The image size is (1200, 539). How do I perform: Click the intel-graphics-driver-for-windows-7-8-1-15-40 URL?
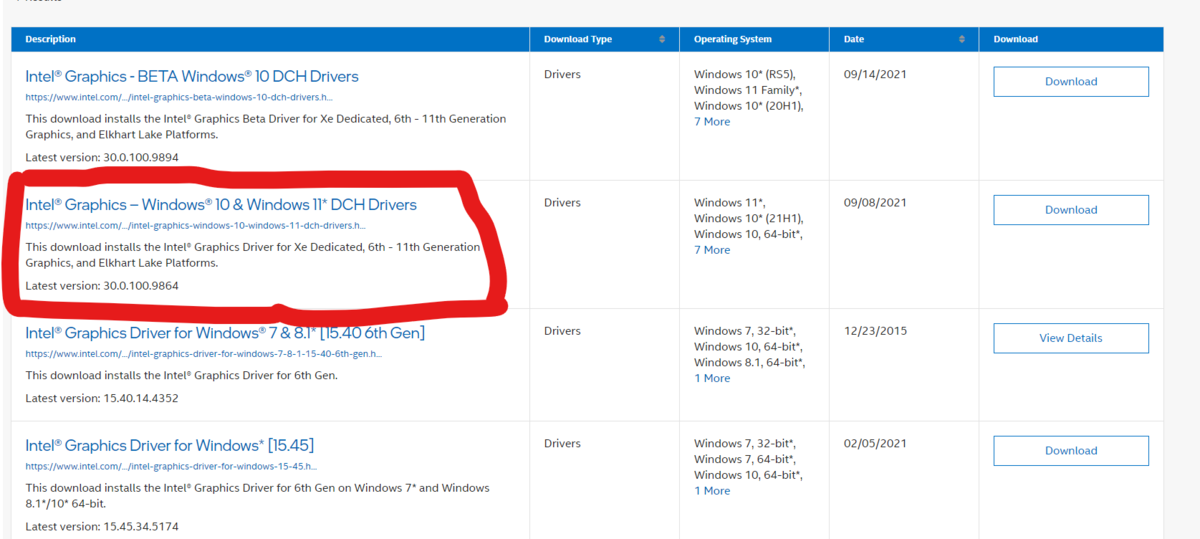(x=203, y=354)
